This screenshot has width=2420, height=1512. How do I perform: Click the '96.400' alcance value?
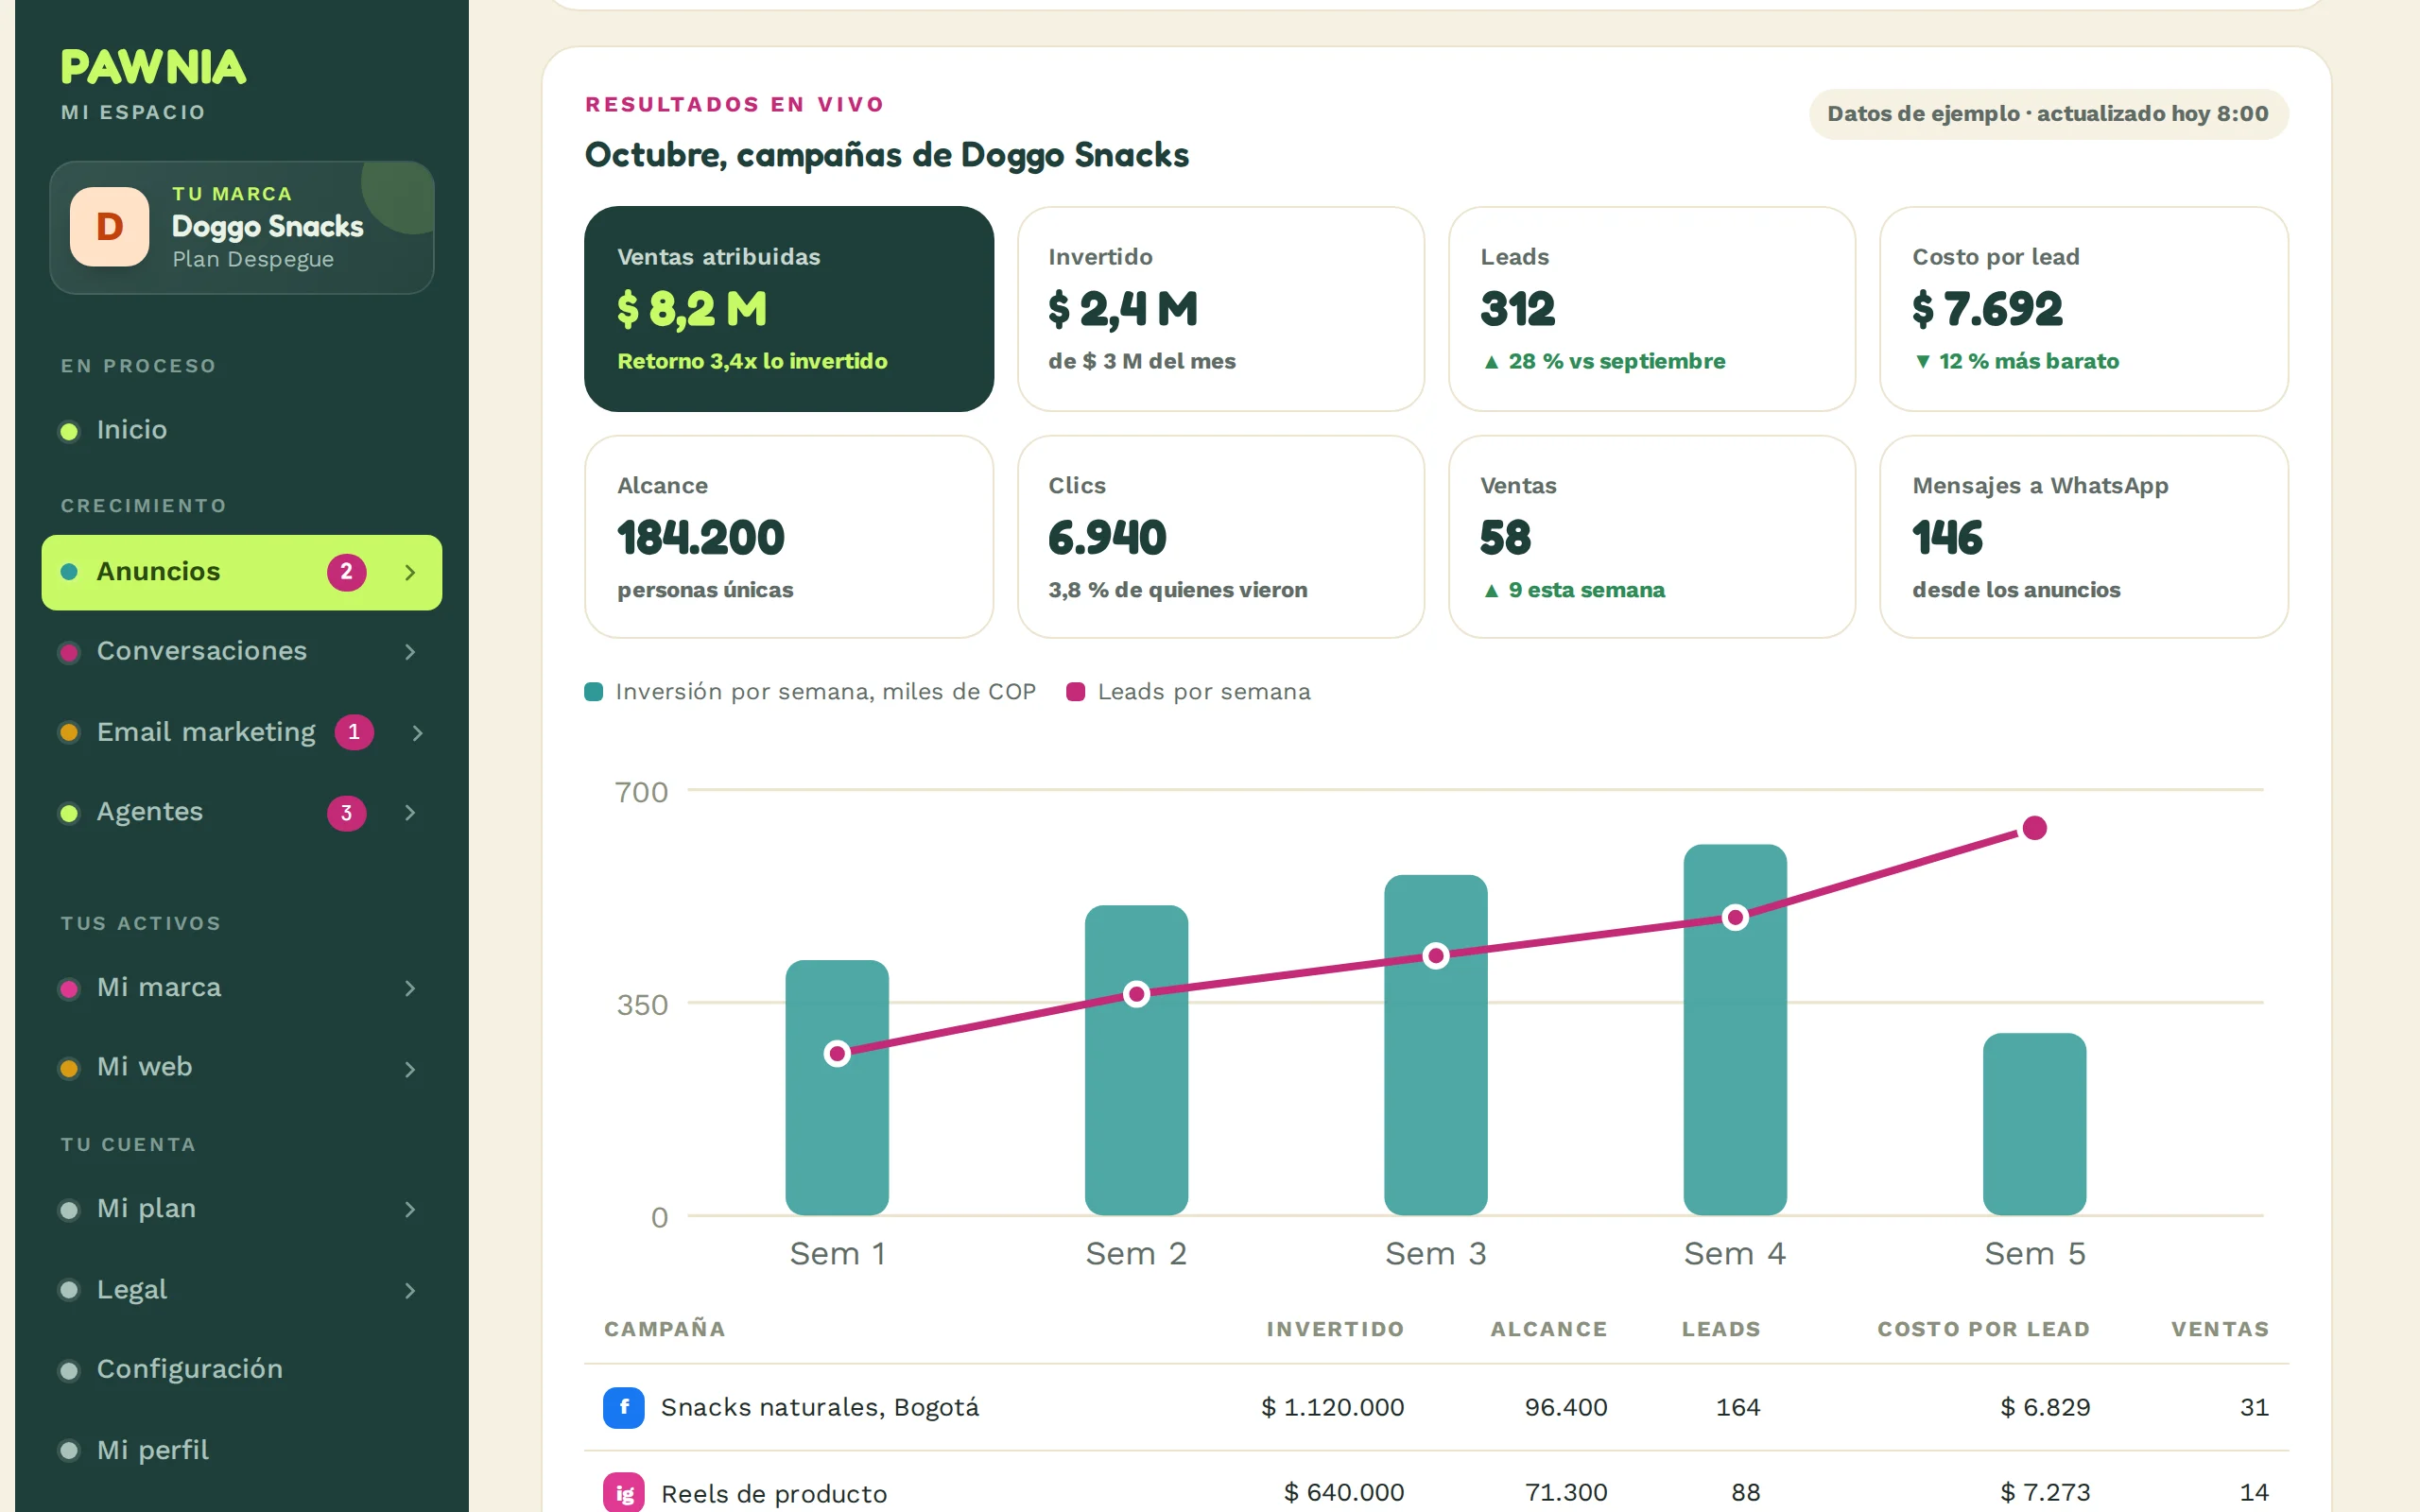click(1566, 1407)
